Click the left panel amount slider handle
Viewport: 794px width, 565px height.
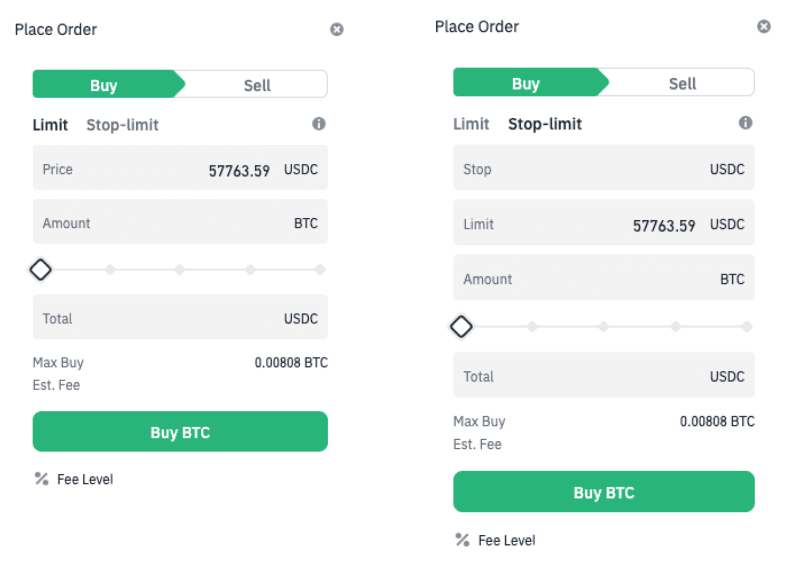pos(40,269)
